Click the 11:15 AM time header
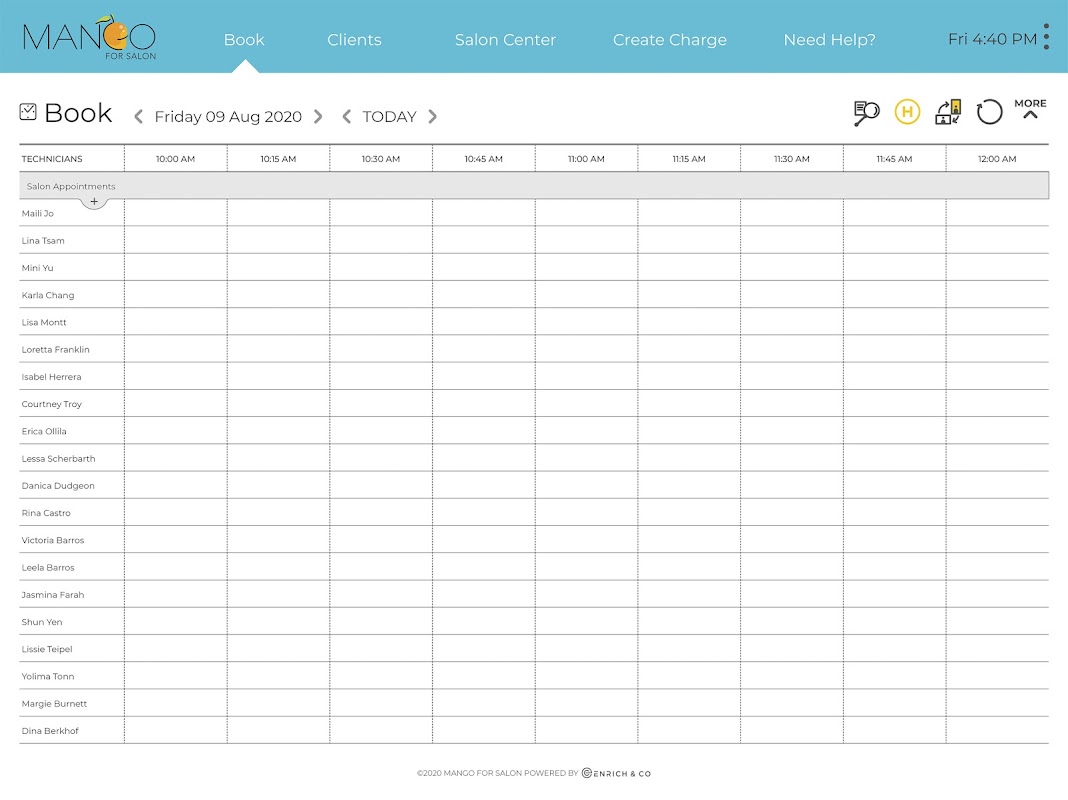1068x800 pixels. 689,159
